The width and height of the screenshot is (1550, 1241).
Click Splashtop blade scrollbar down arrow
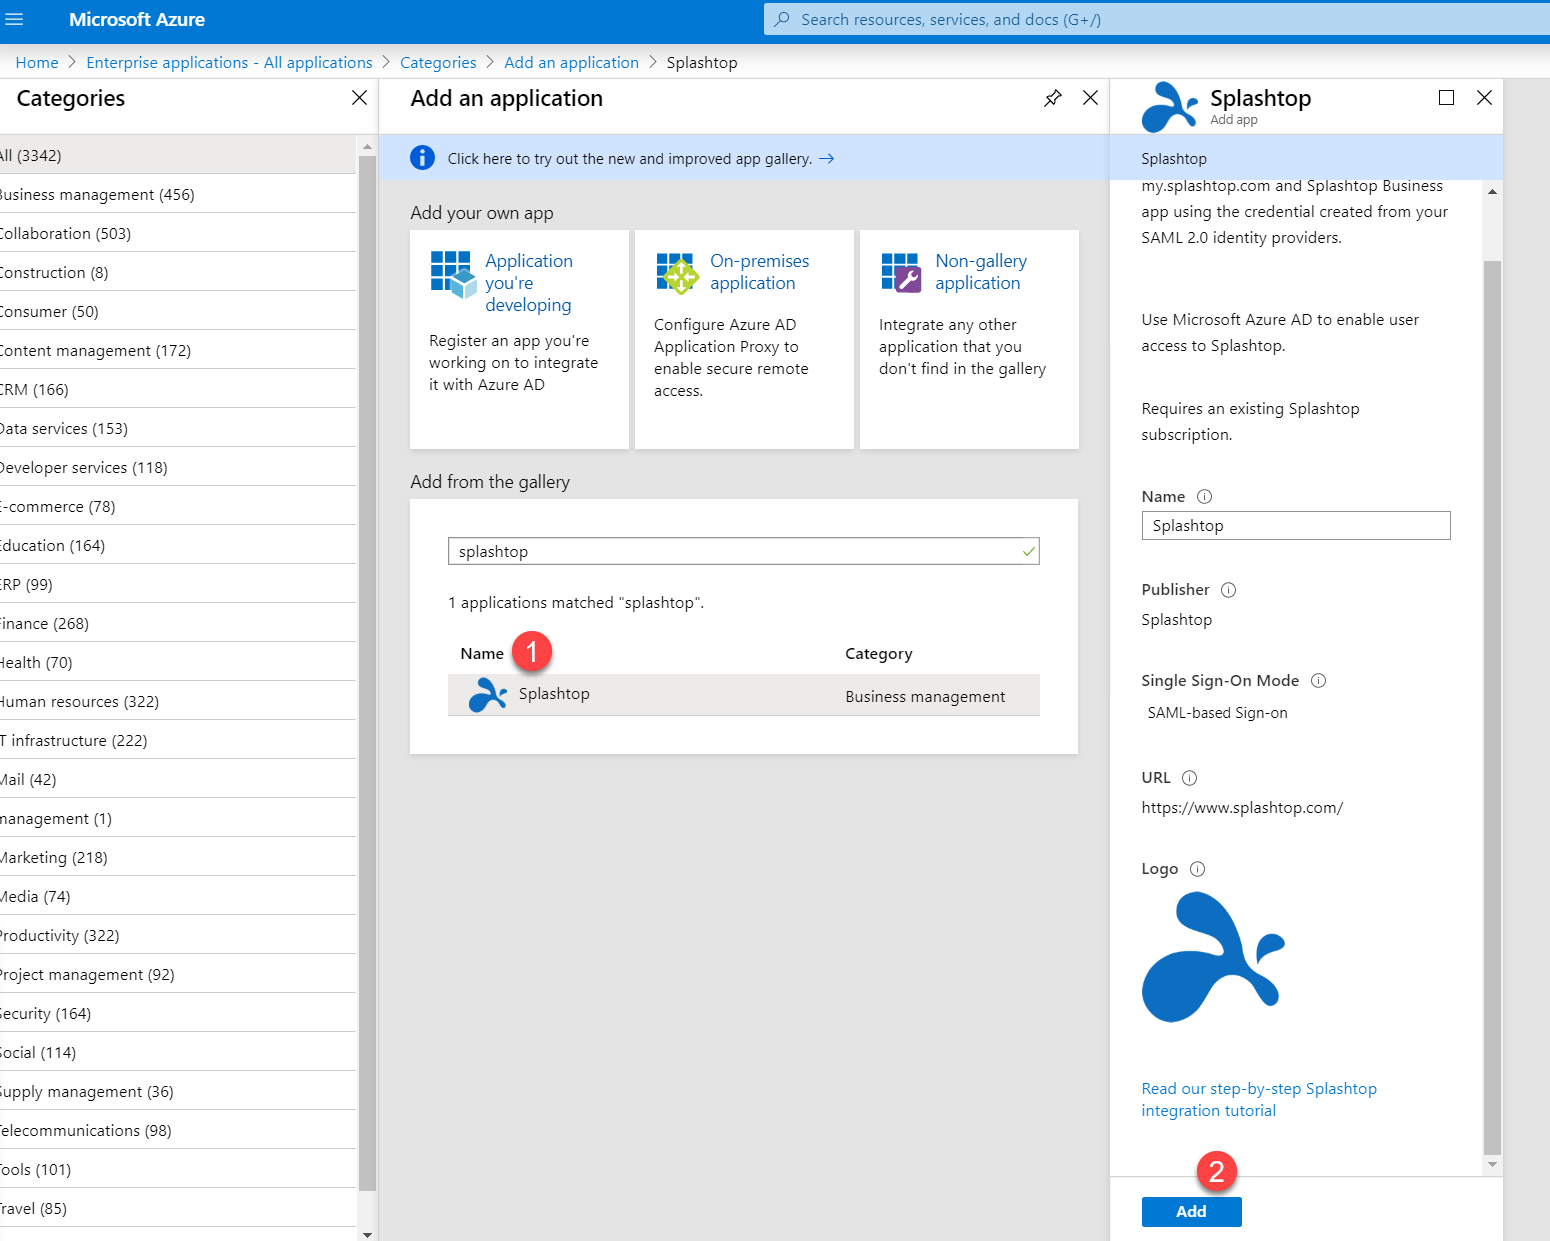click(1492, 1164)
